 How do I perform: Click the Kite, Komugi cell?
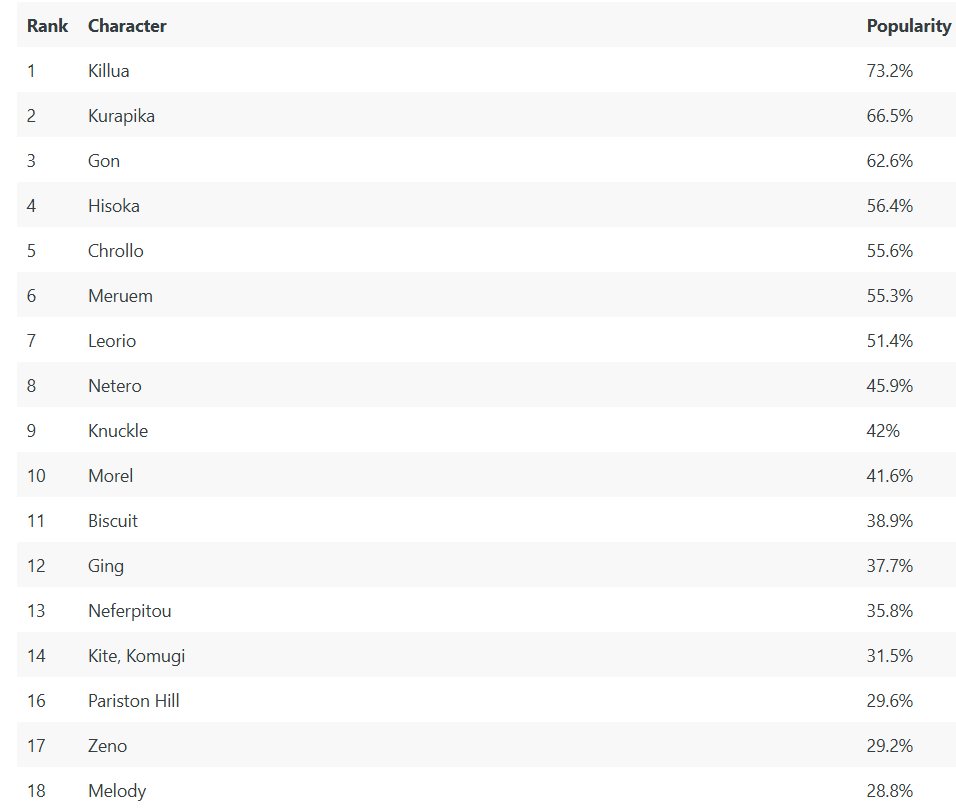pos(137,656)
